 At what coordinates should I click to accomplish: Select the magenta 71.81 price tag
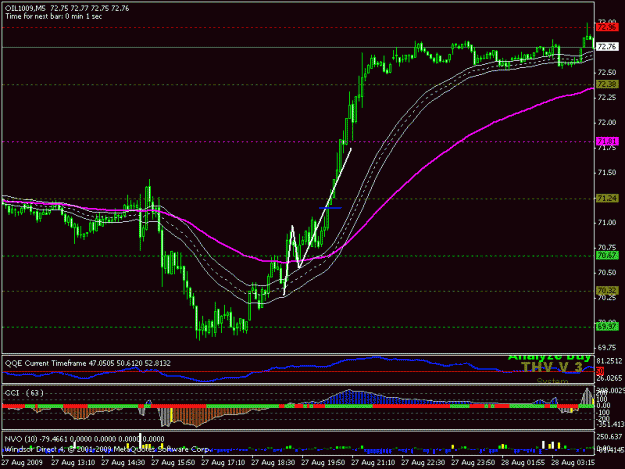(x=607, y=141)
